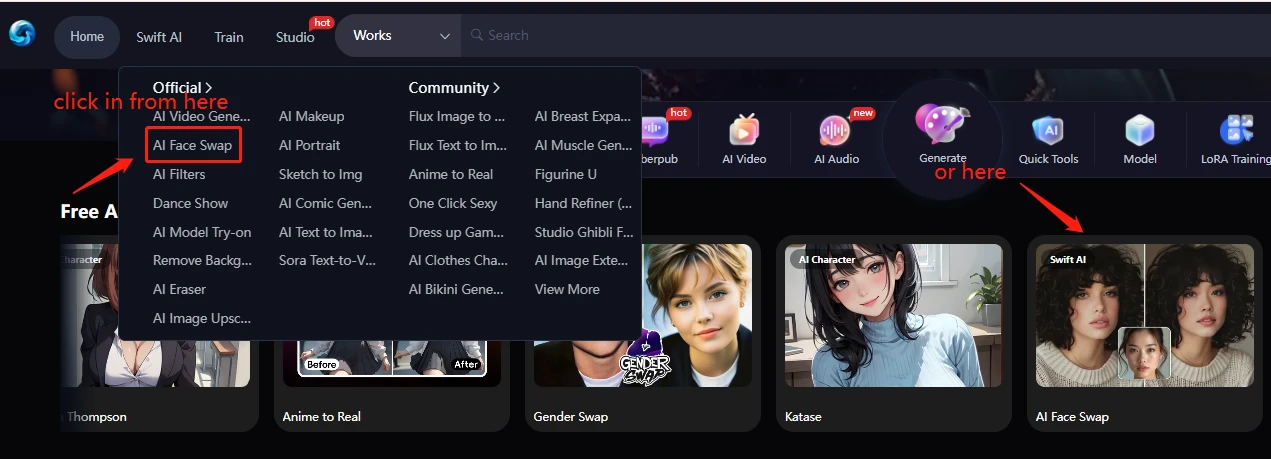Click the site logo icon

pos(21,35)
